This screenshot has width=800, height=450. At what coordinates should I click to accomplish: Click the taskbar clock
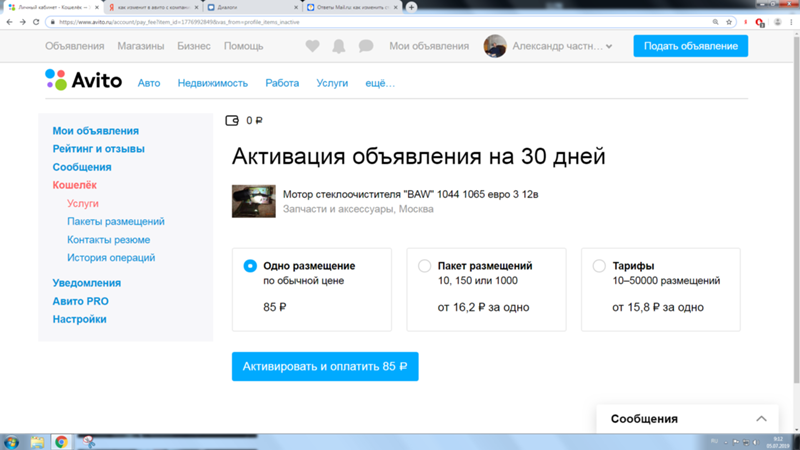779,442
